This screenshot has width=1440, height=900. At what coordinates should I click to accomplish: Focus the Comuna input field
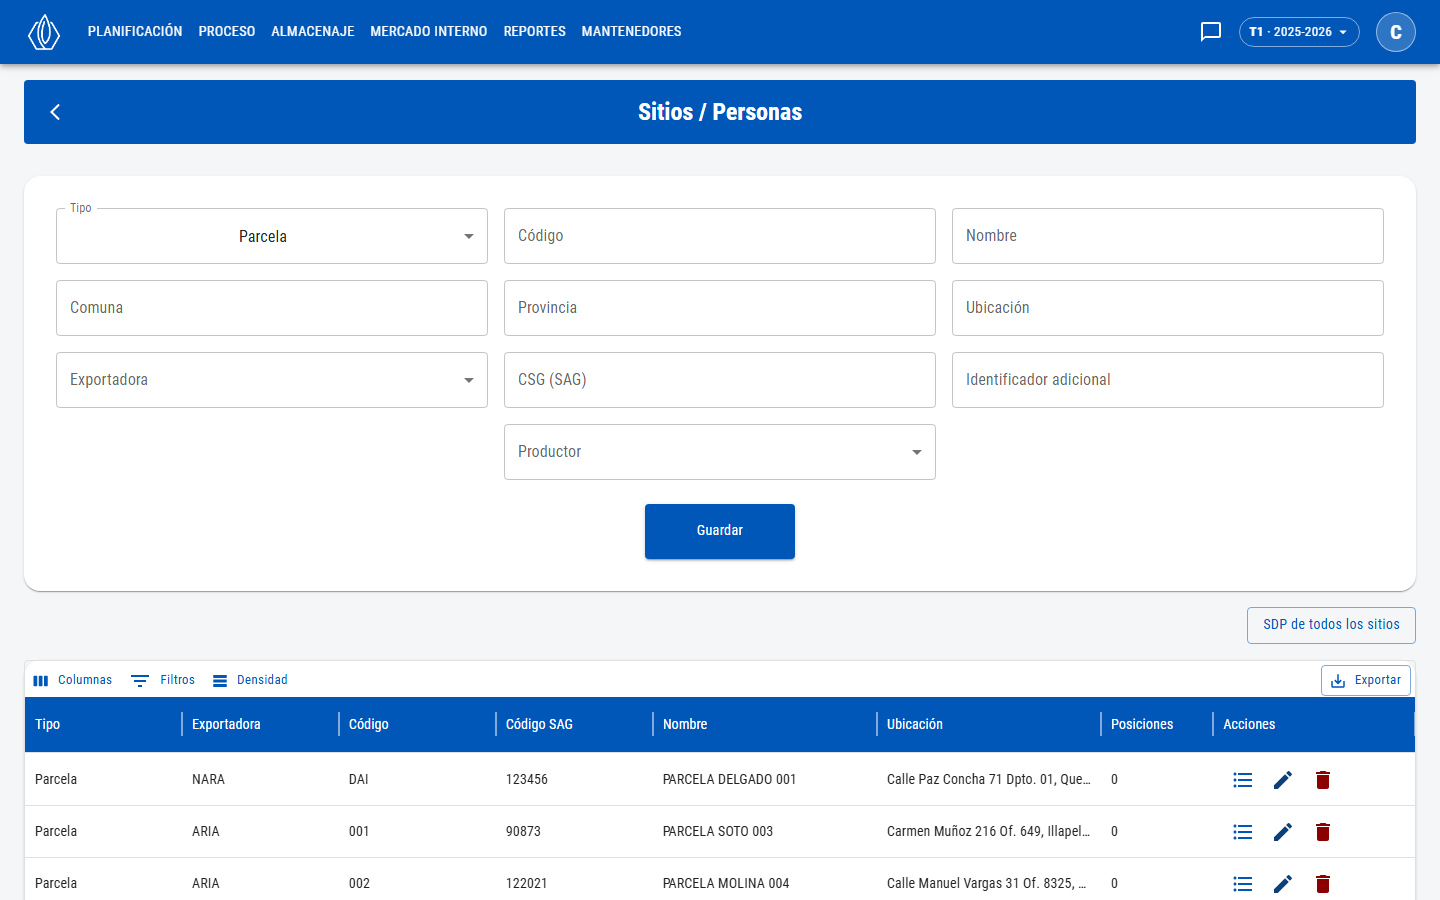tap(272, 308)
